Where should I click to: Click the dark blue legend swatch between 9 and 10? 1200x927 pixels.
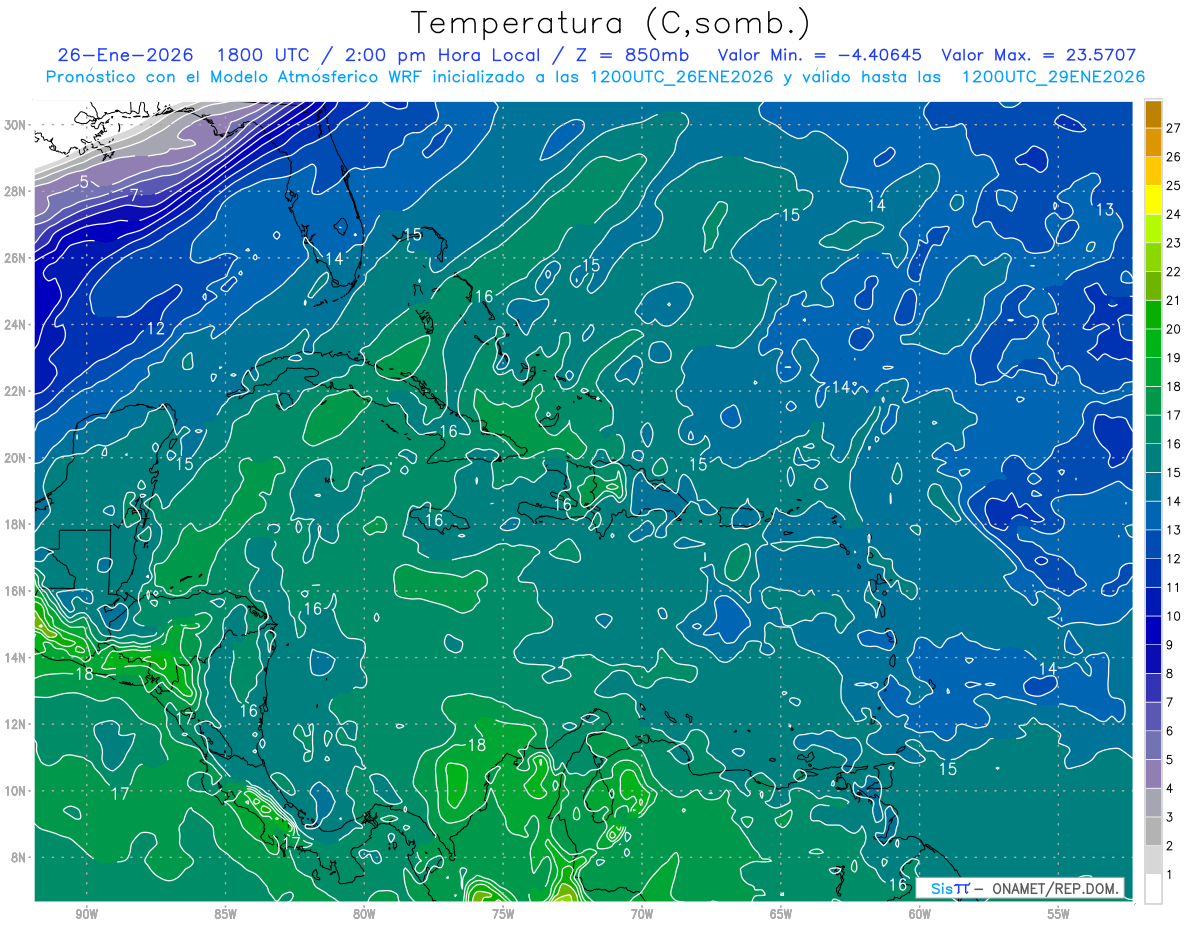1153,630
